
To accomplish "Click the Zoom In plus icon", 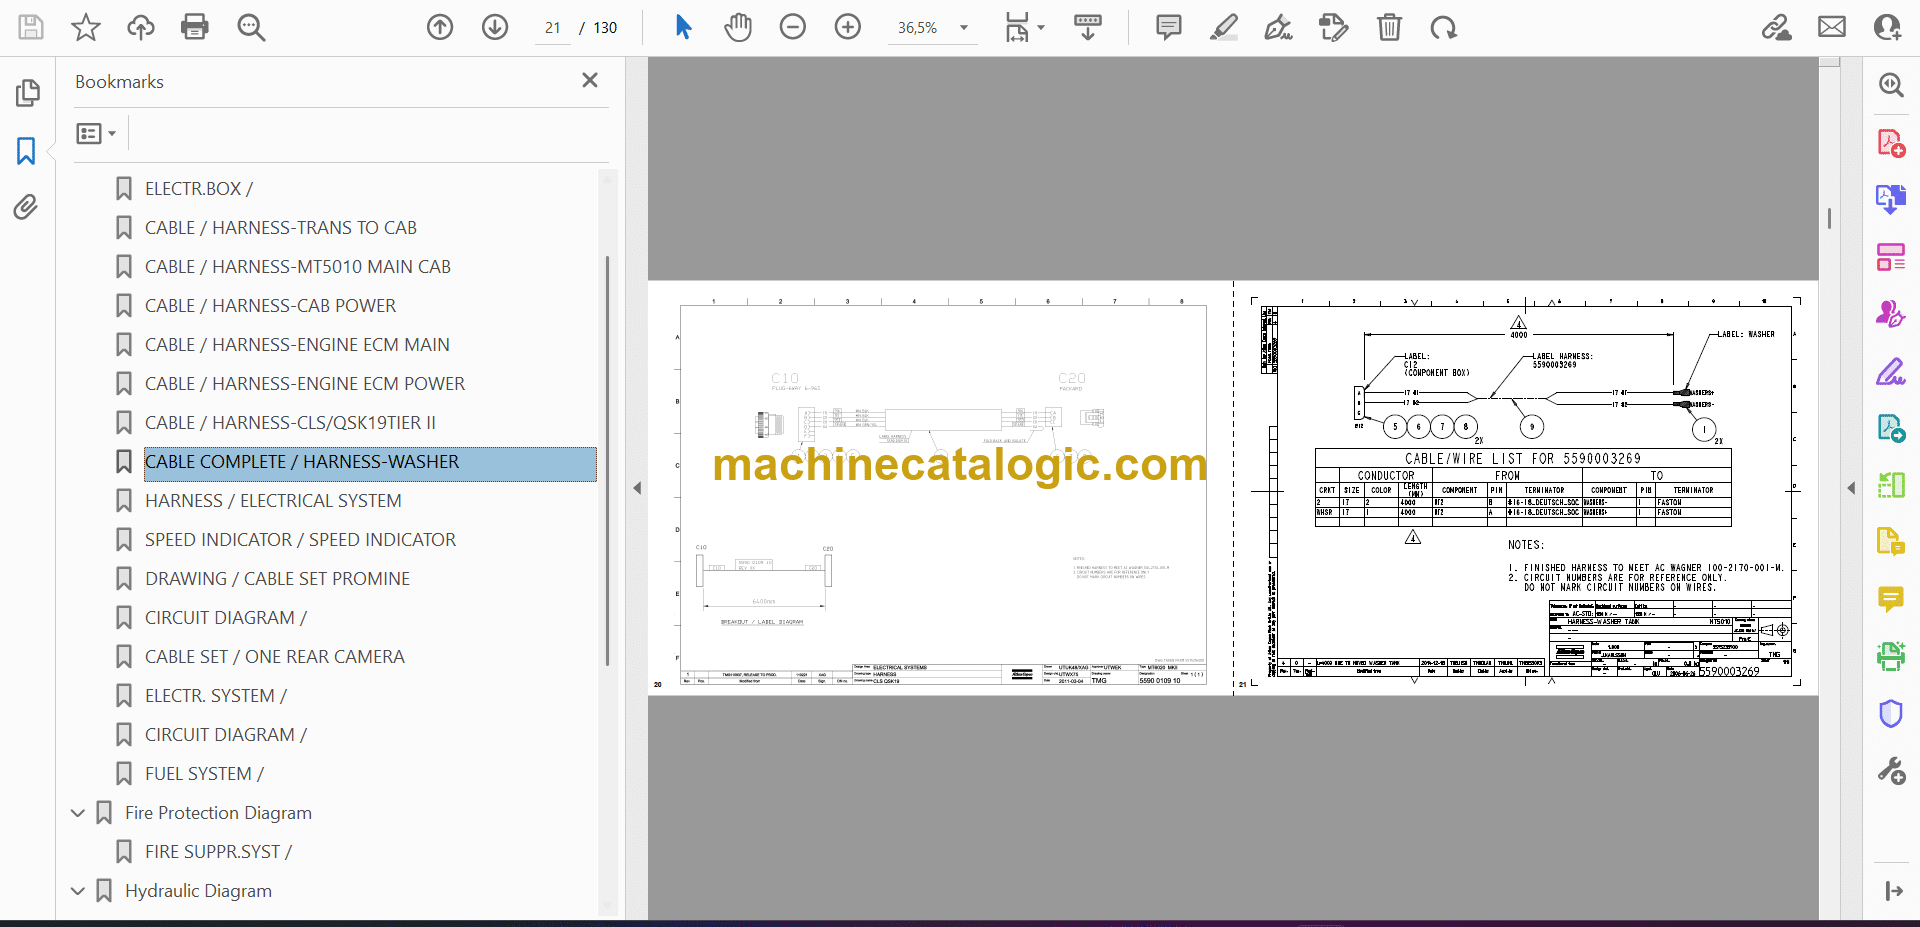I will 847,27.
